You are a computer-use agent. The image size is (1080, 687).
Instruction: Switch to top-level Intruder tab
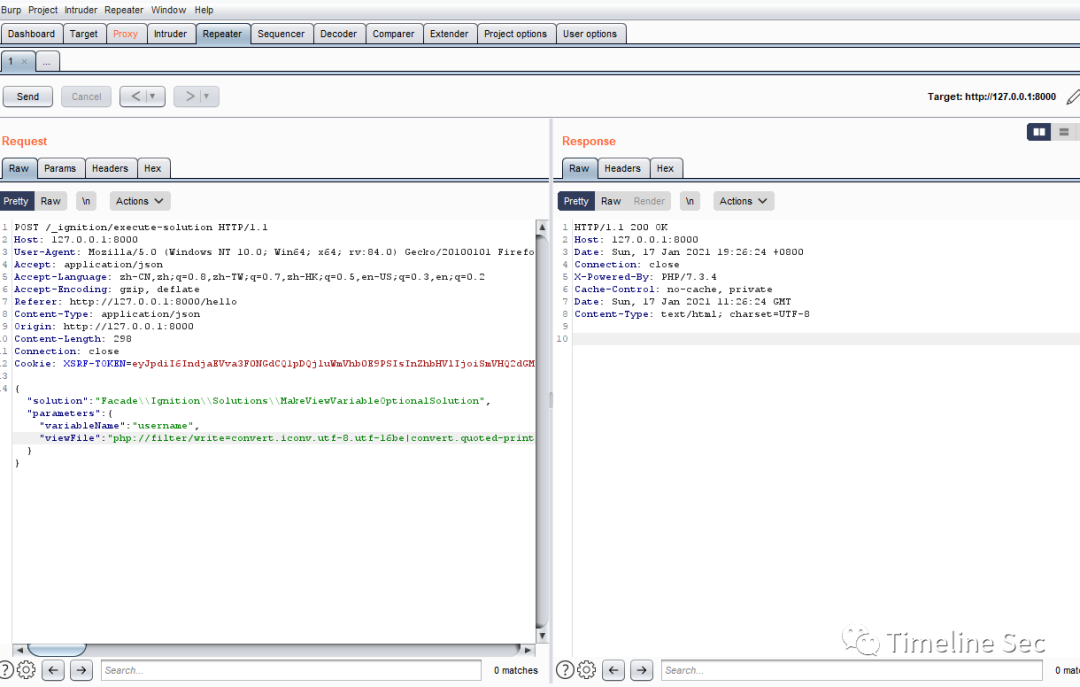pyautogui.click(x=170, y=34)
